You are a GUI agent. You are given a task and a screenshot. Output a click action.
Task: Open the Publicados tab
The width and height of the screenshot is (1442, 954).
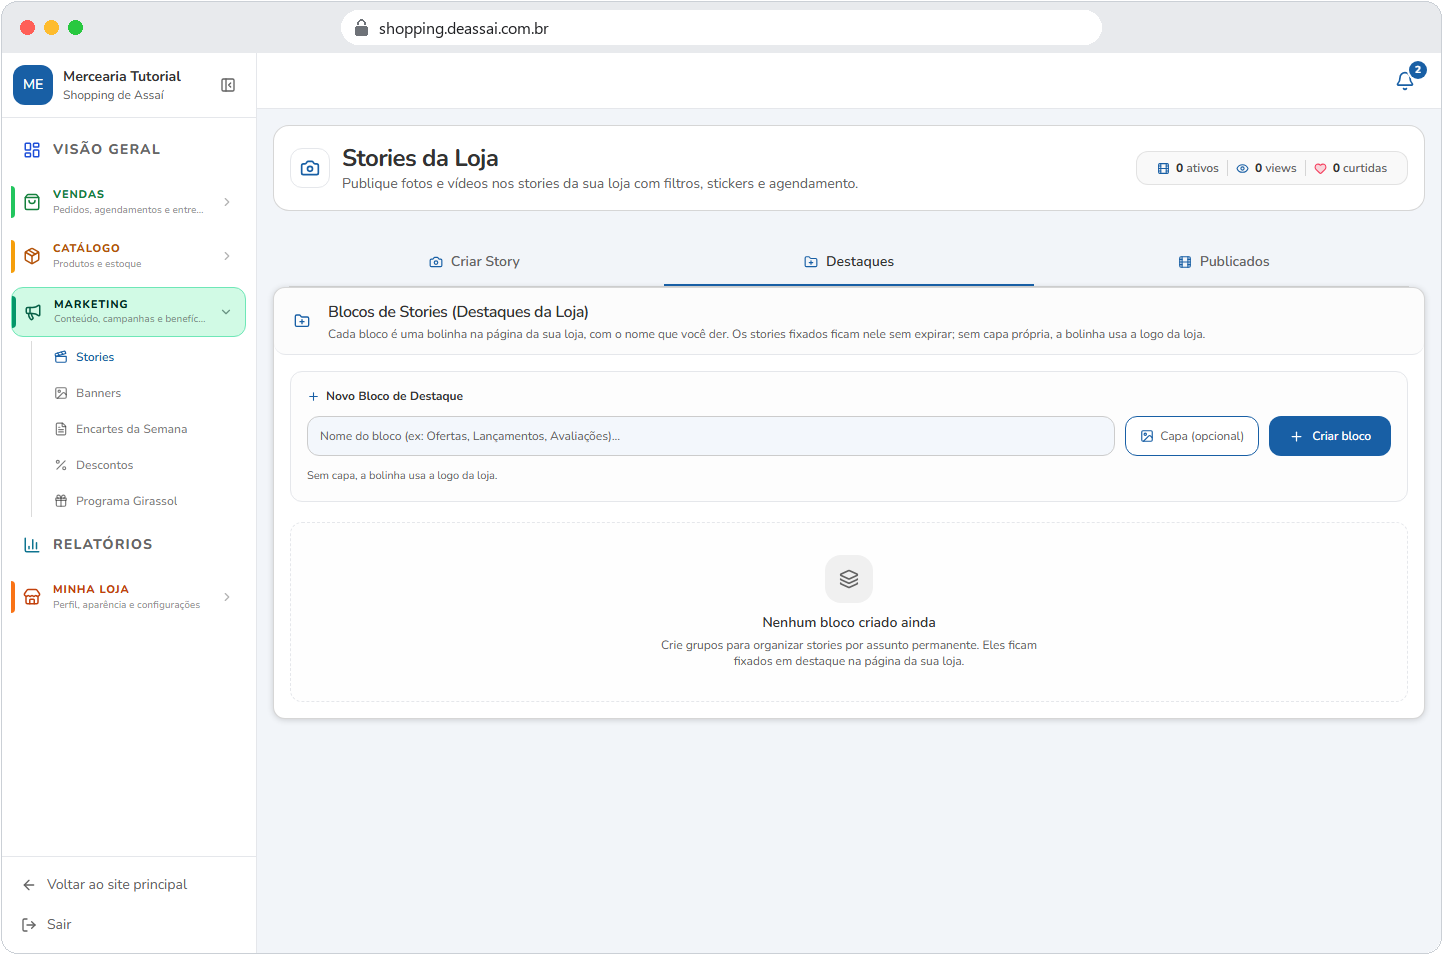pos(1223,262)
